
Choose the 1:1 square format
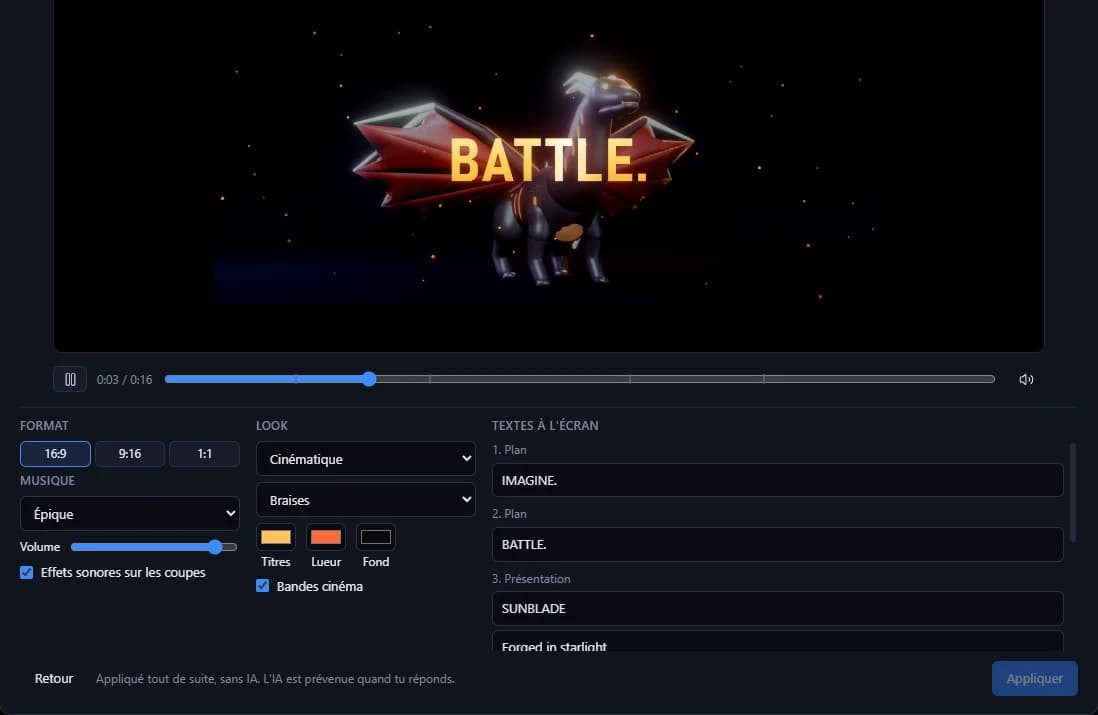[x=204, y=454]
